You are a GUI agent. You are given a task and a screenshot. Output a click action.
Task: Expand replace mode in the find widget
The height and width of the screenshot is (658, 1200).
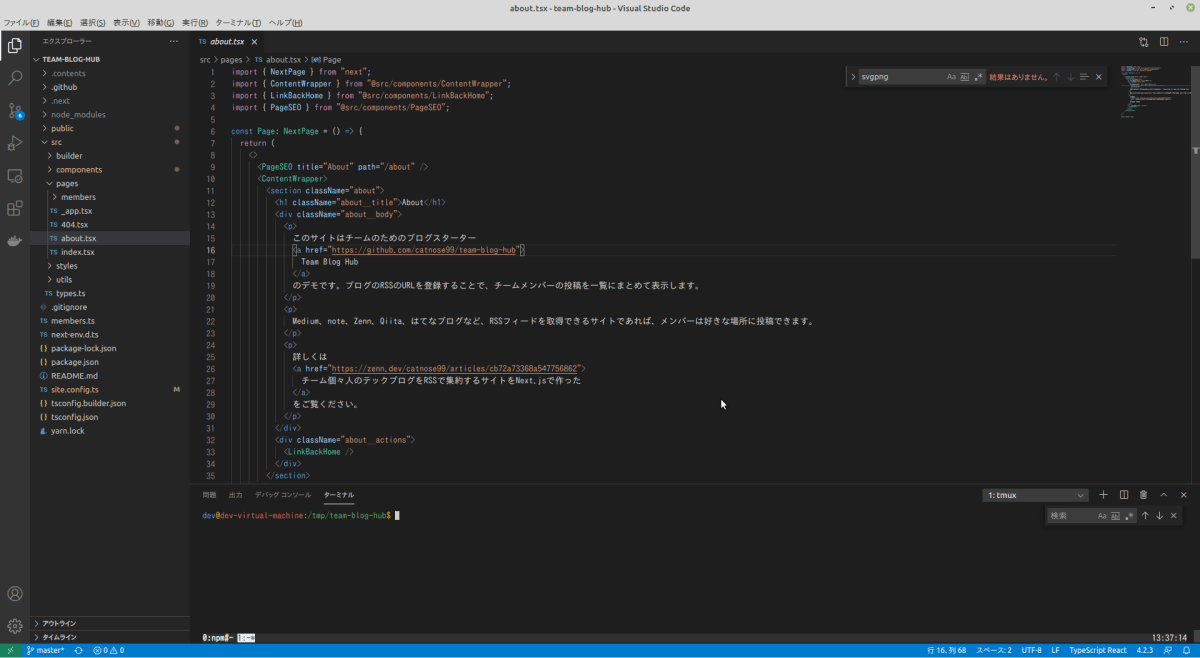click(x=852, y=77)
